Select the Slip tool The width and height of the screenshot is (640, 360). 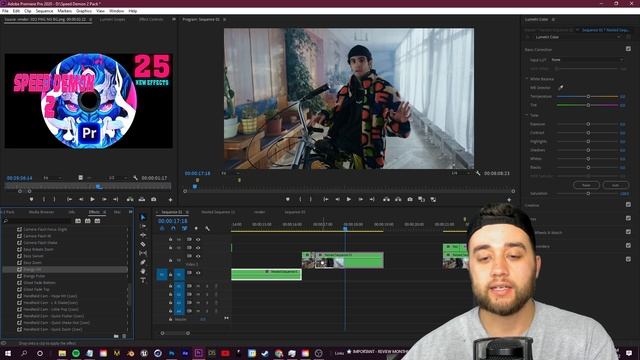click(x=143, y=253)
